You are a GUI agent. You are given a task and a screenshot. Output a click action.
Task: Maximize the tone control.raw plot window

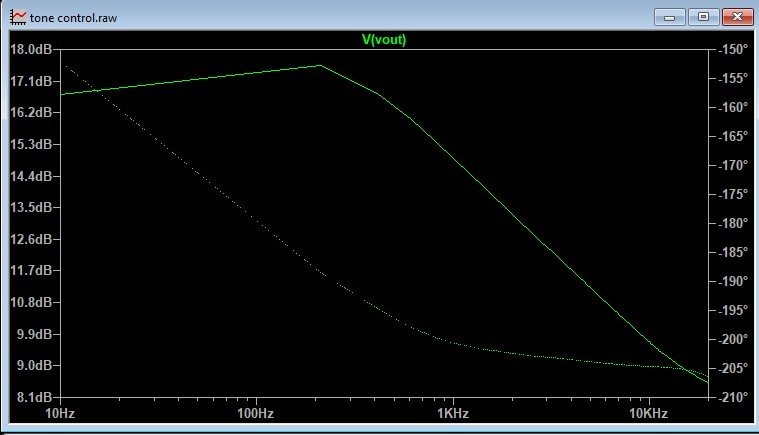click(703, 17)
